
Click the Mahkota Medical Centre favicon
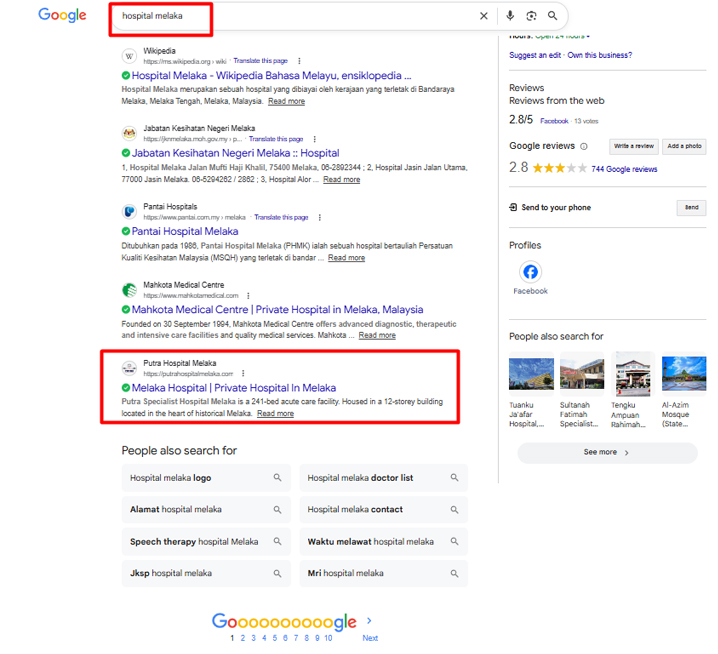click(x=129, y=290)
